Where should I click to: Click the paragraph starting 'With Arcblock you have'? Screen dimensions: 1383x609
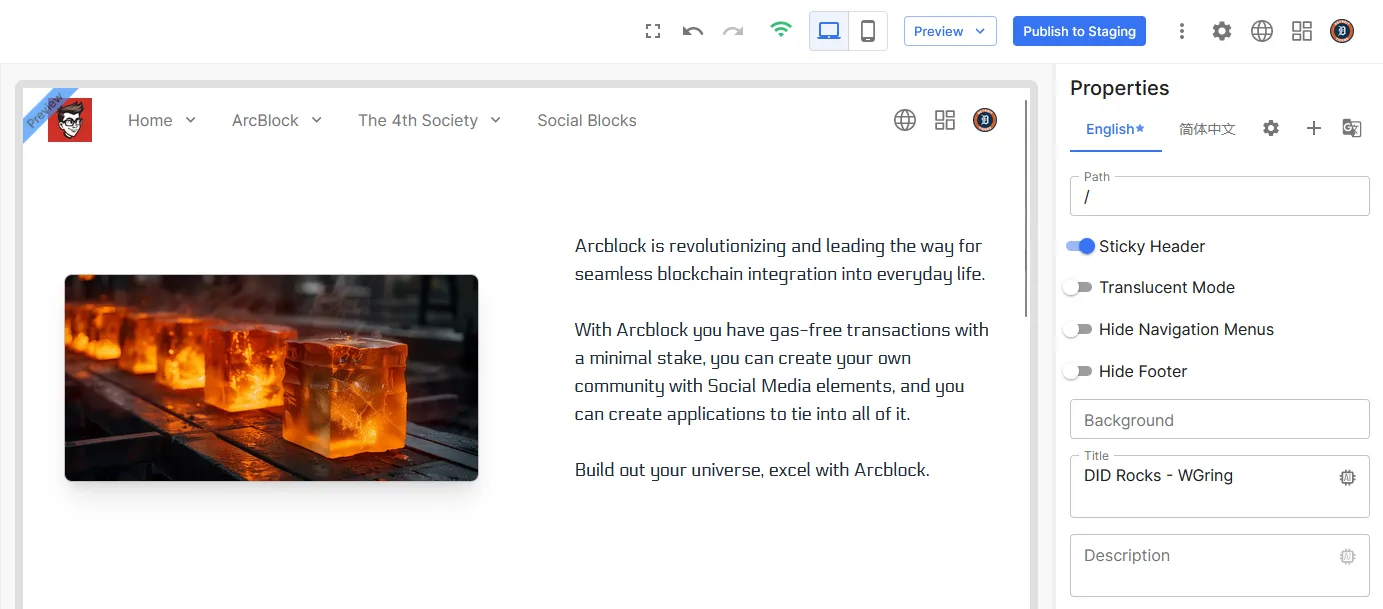[782, 372]
